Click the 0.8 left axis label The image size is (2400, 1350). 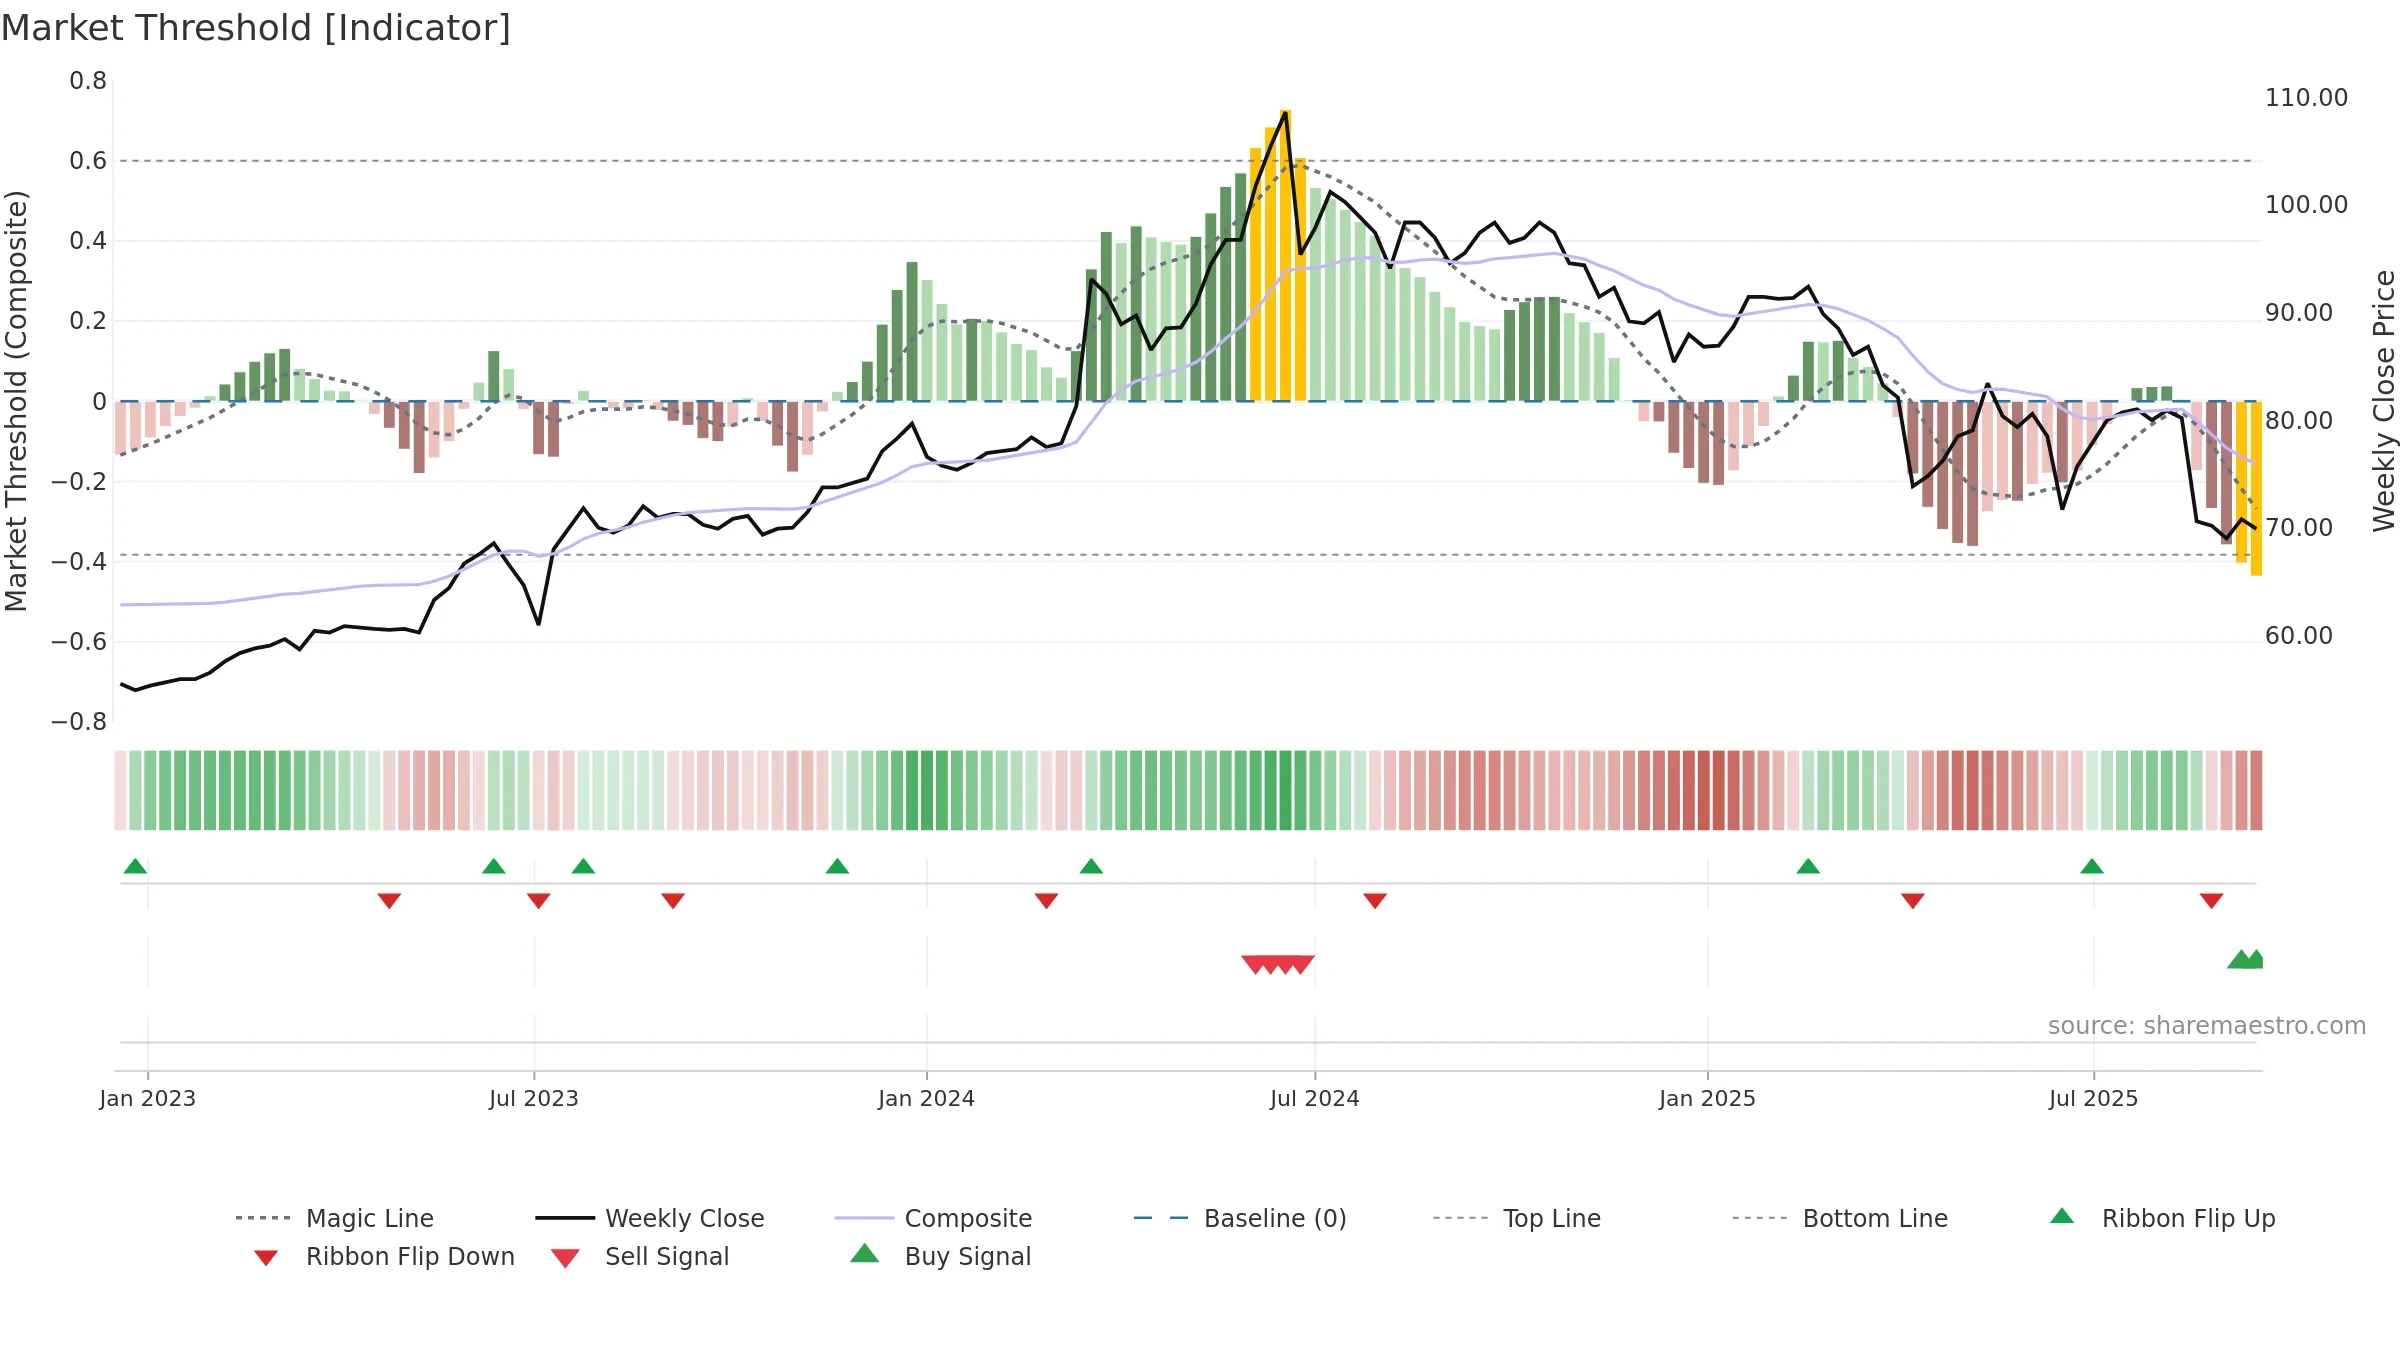click(x=88, y=81)
